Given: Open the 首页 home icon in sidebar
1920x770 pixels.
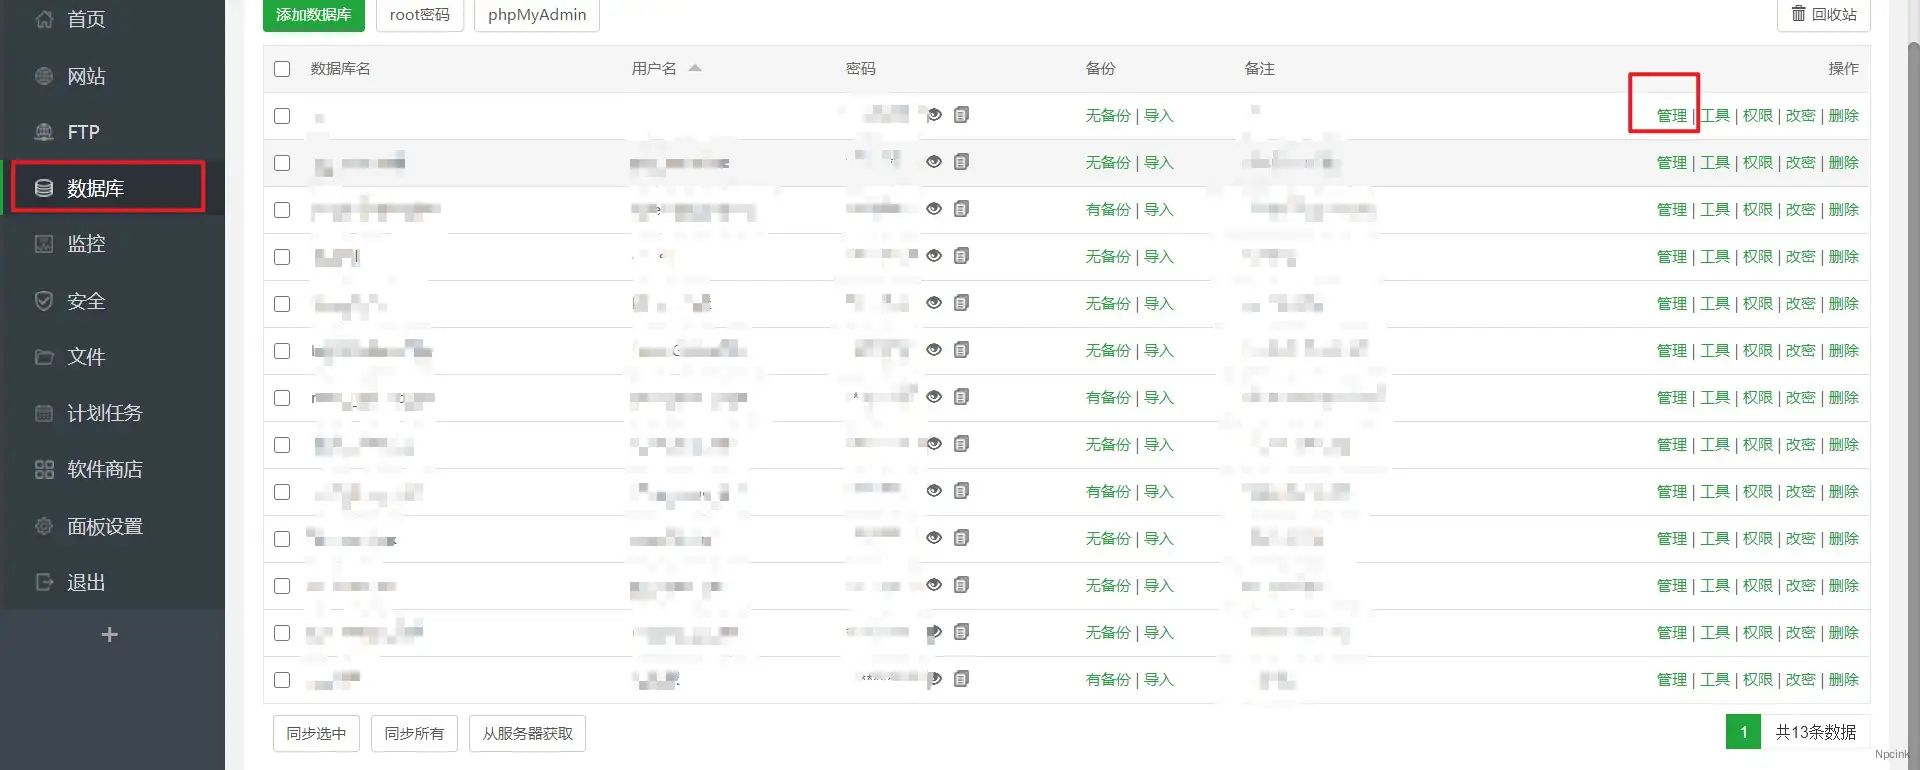Looking at the screenshot, I should pos(44,19).
